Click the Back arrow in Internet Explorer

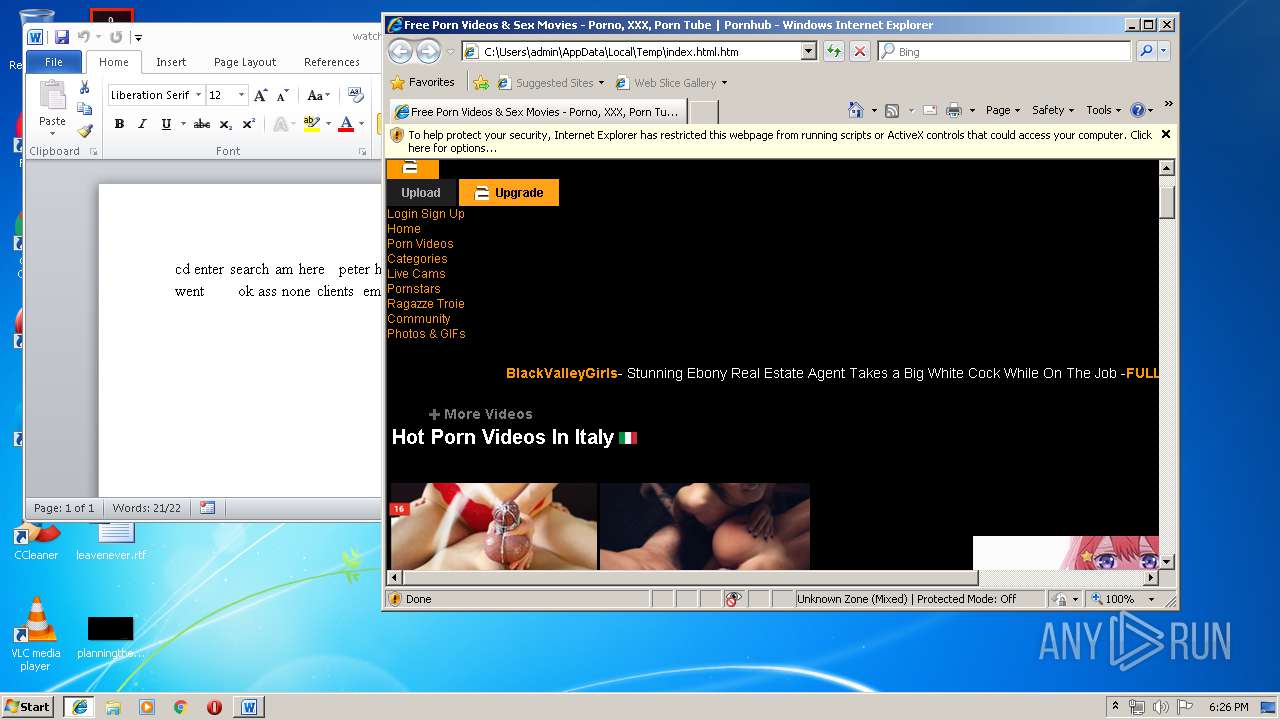400,51
